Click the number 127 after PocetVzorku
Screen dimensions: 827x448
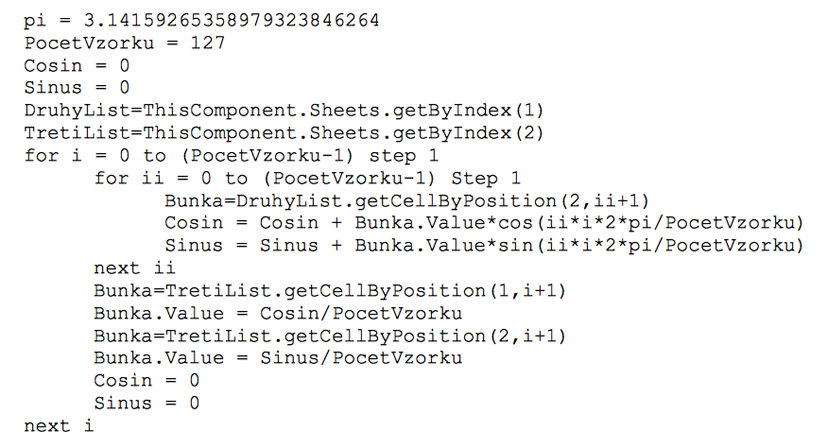tap(208, 43)
